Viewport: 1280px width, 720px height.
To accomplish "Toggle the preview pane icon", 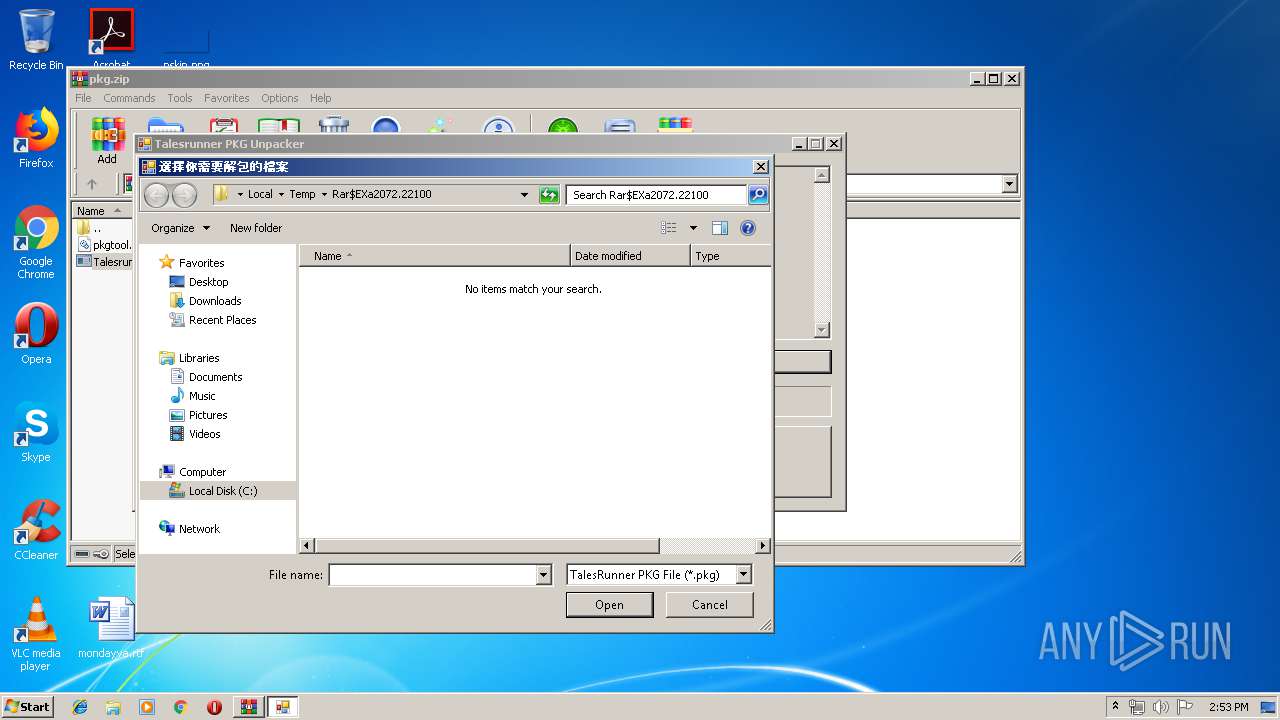I will [720, 228].
